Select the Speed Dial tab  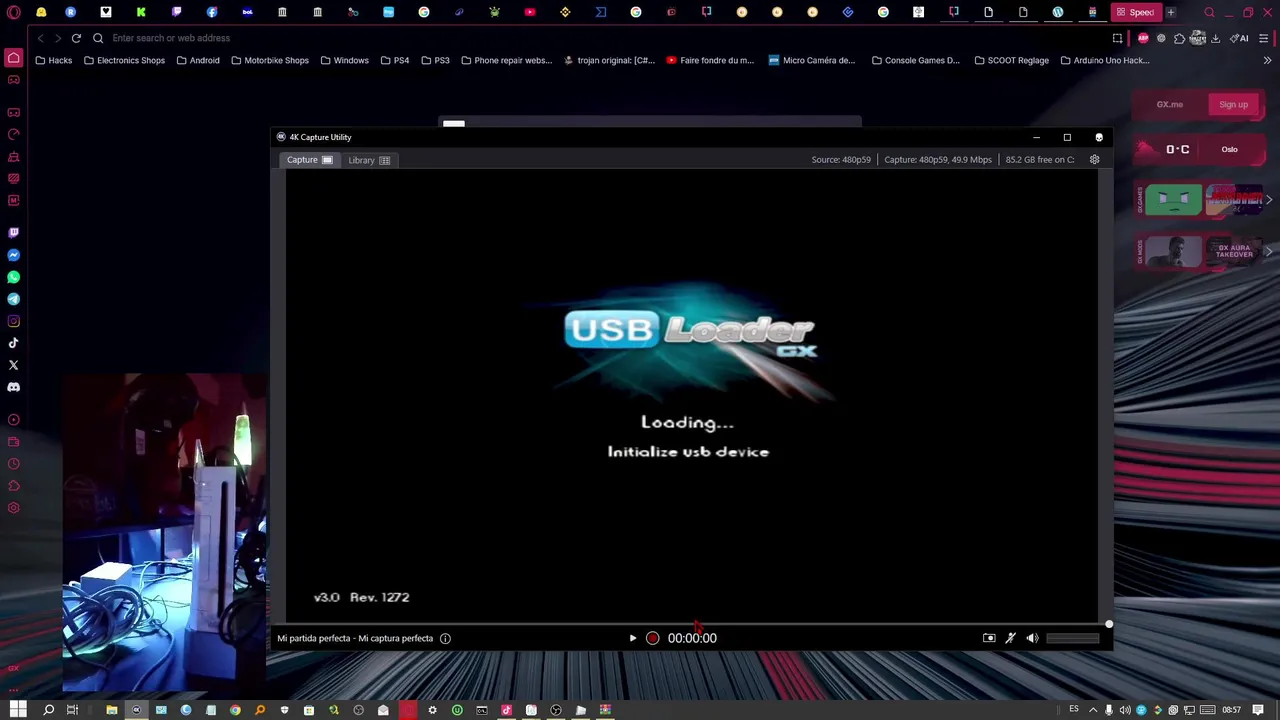pos(1134,12)
